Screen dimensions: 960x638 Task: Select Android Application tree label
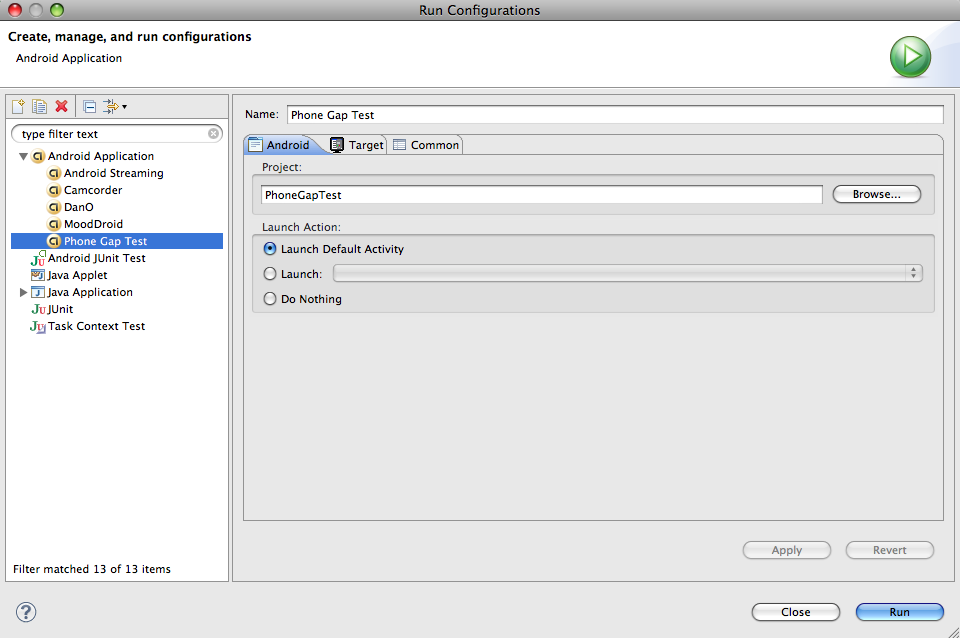point(101,156)
